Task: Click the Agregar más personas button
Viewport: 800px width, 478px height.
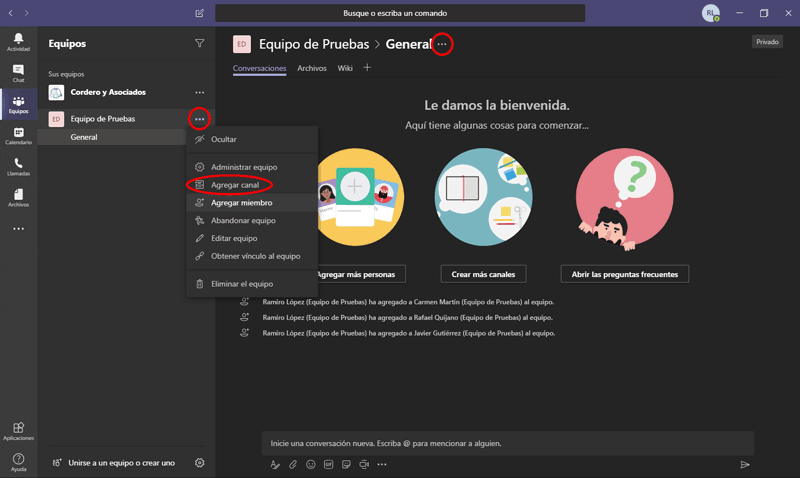Action: (x=360, y=274)
